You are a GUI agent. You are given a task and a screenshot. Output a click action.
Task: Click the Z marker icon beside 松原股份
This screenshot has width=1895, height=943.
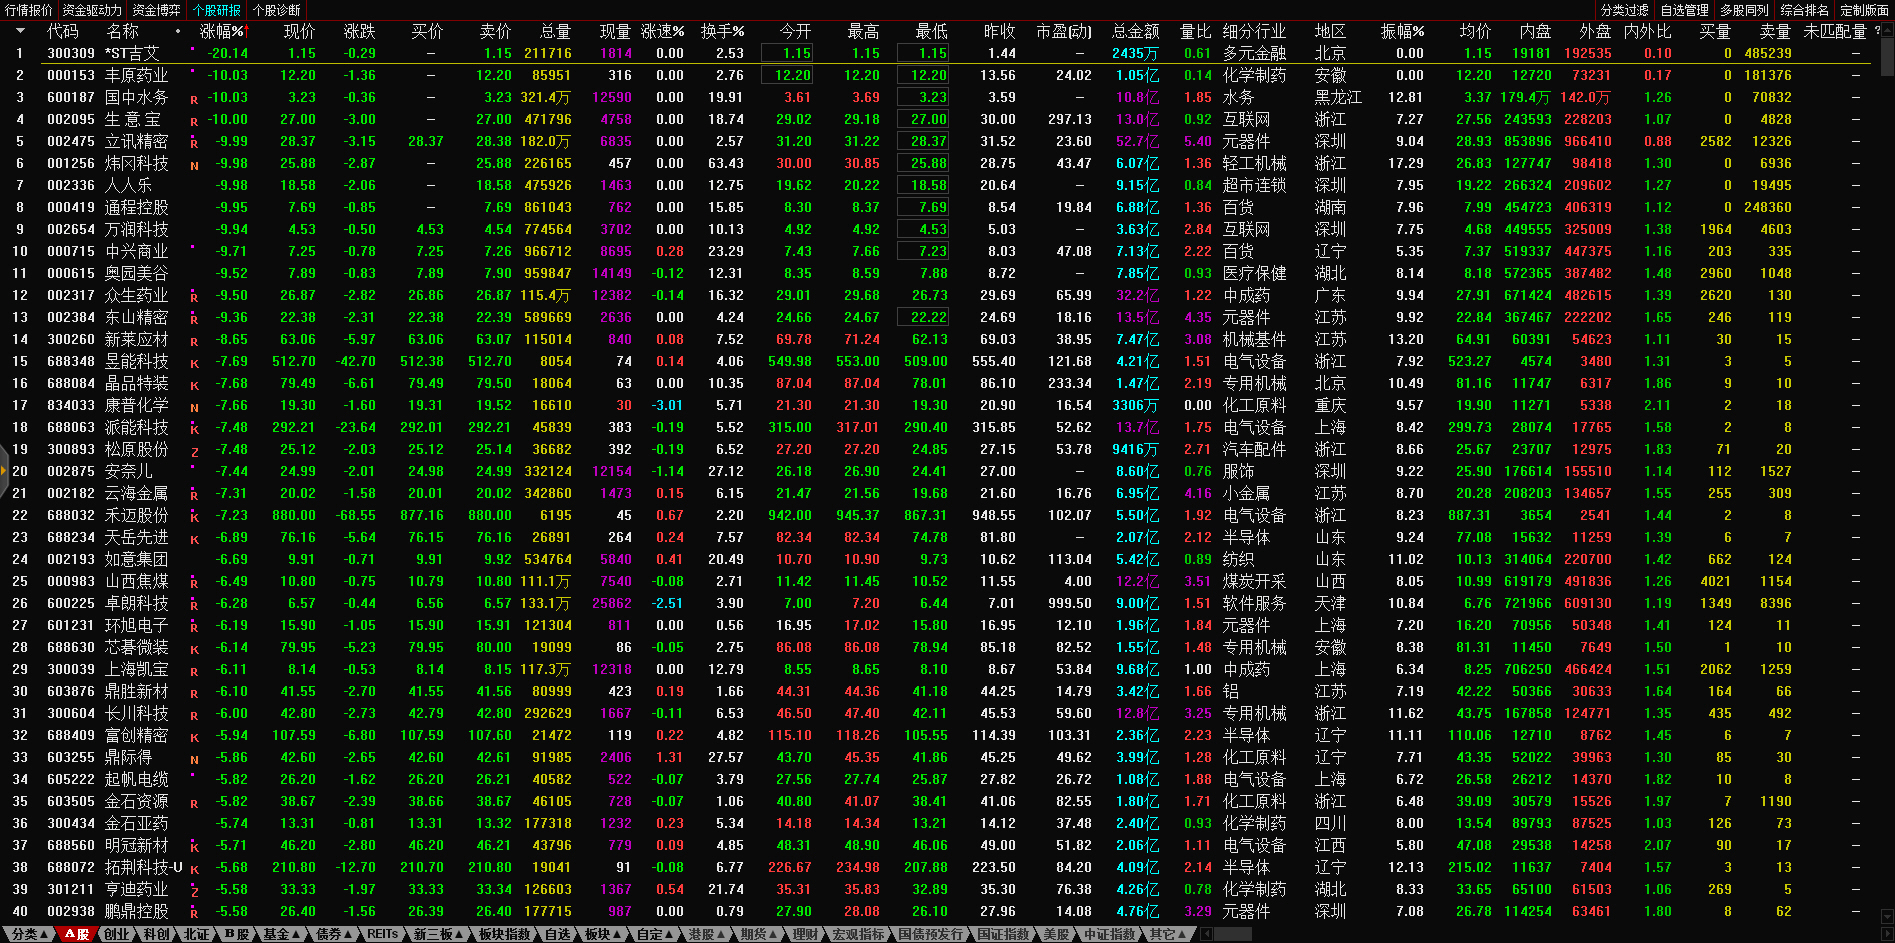194,452
